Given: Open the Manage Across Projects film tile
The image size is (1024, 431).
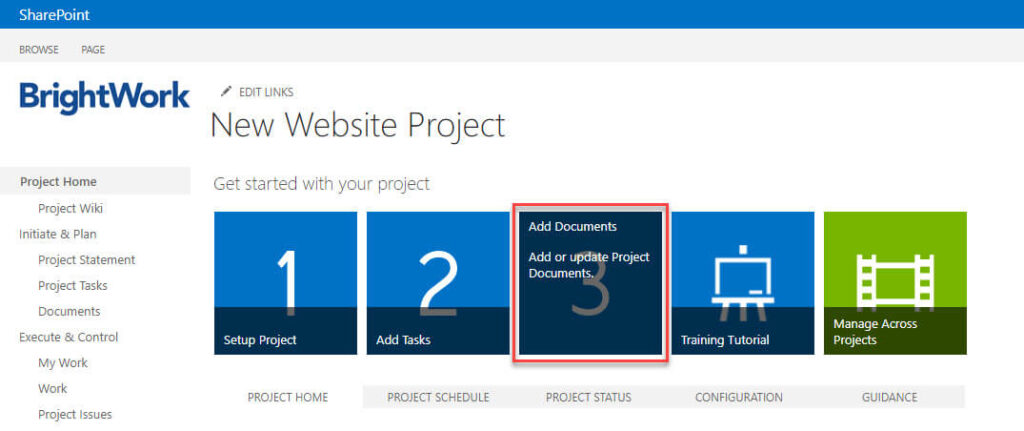Looking at the screenshot, I should coord(895,283).
